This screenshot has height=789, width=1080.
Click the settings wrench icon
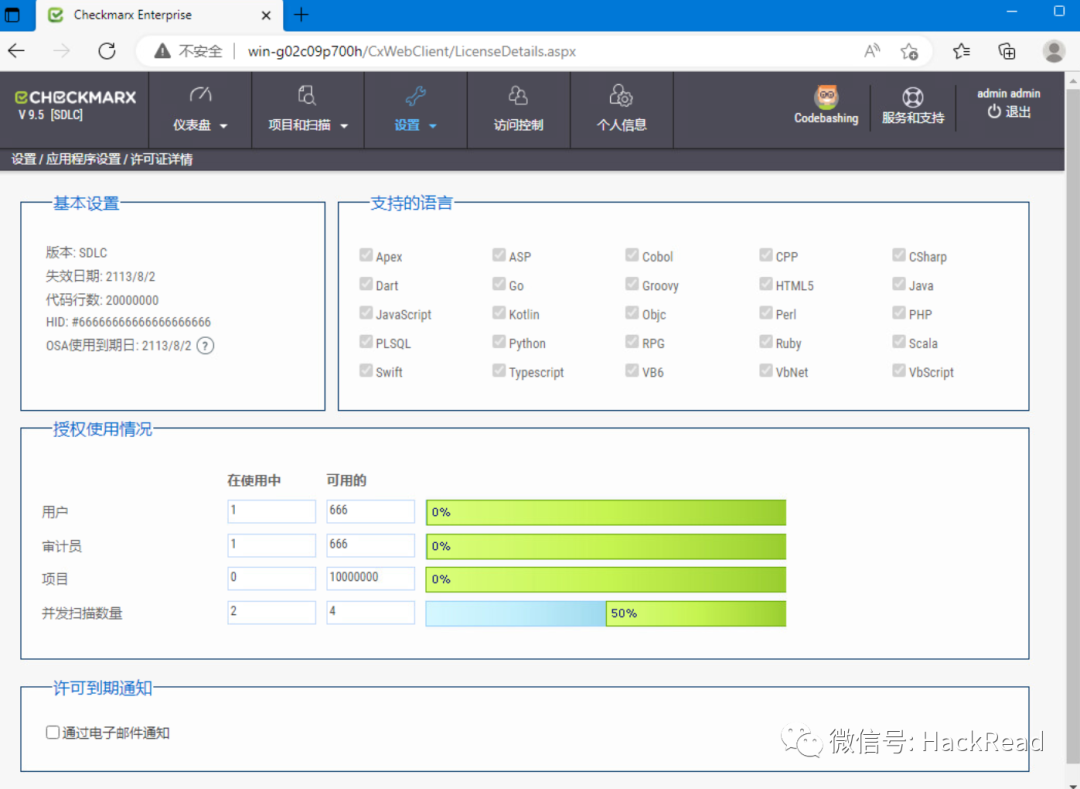pos(415,96)
